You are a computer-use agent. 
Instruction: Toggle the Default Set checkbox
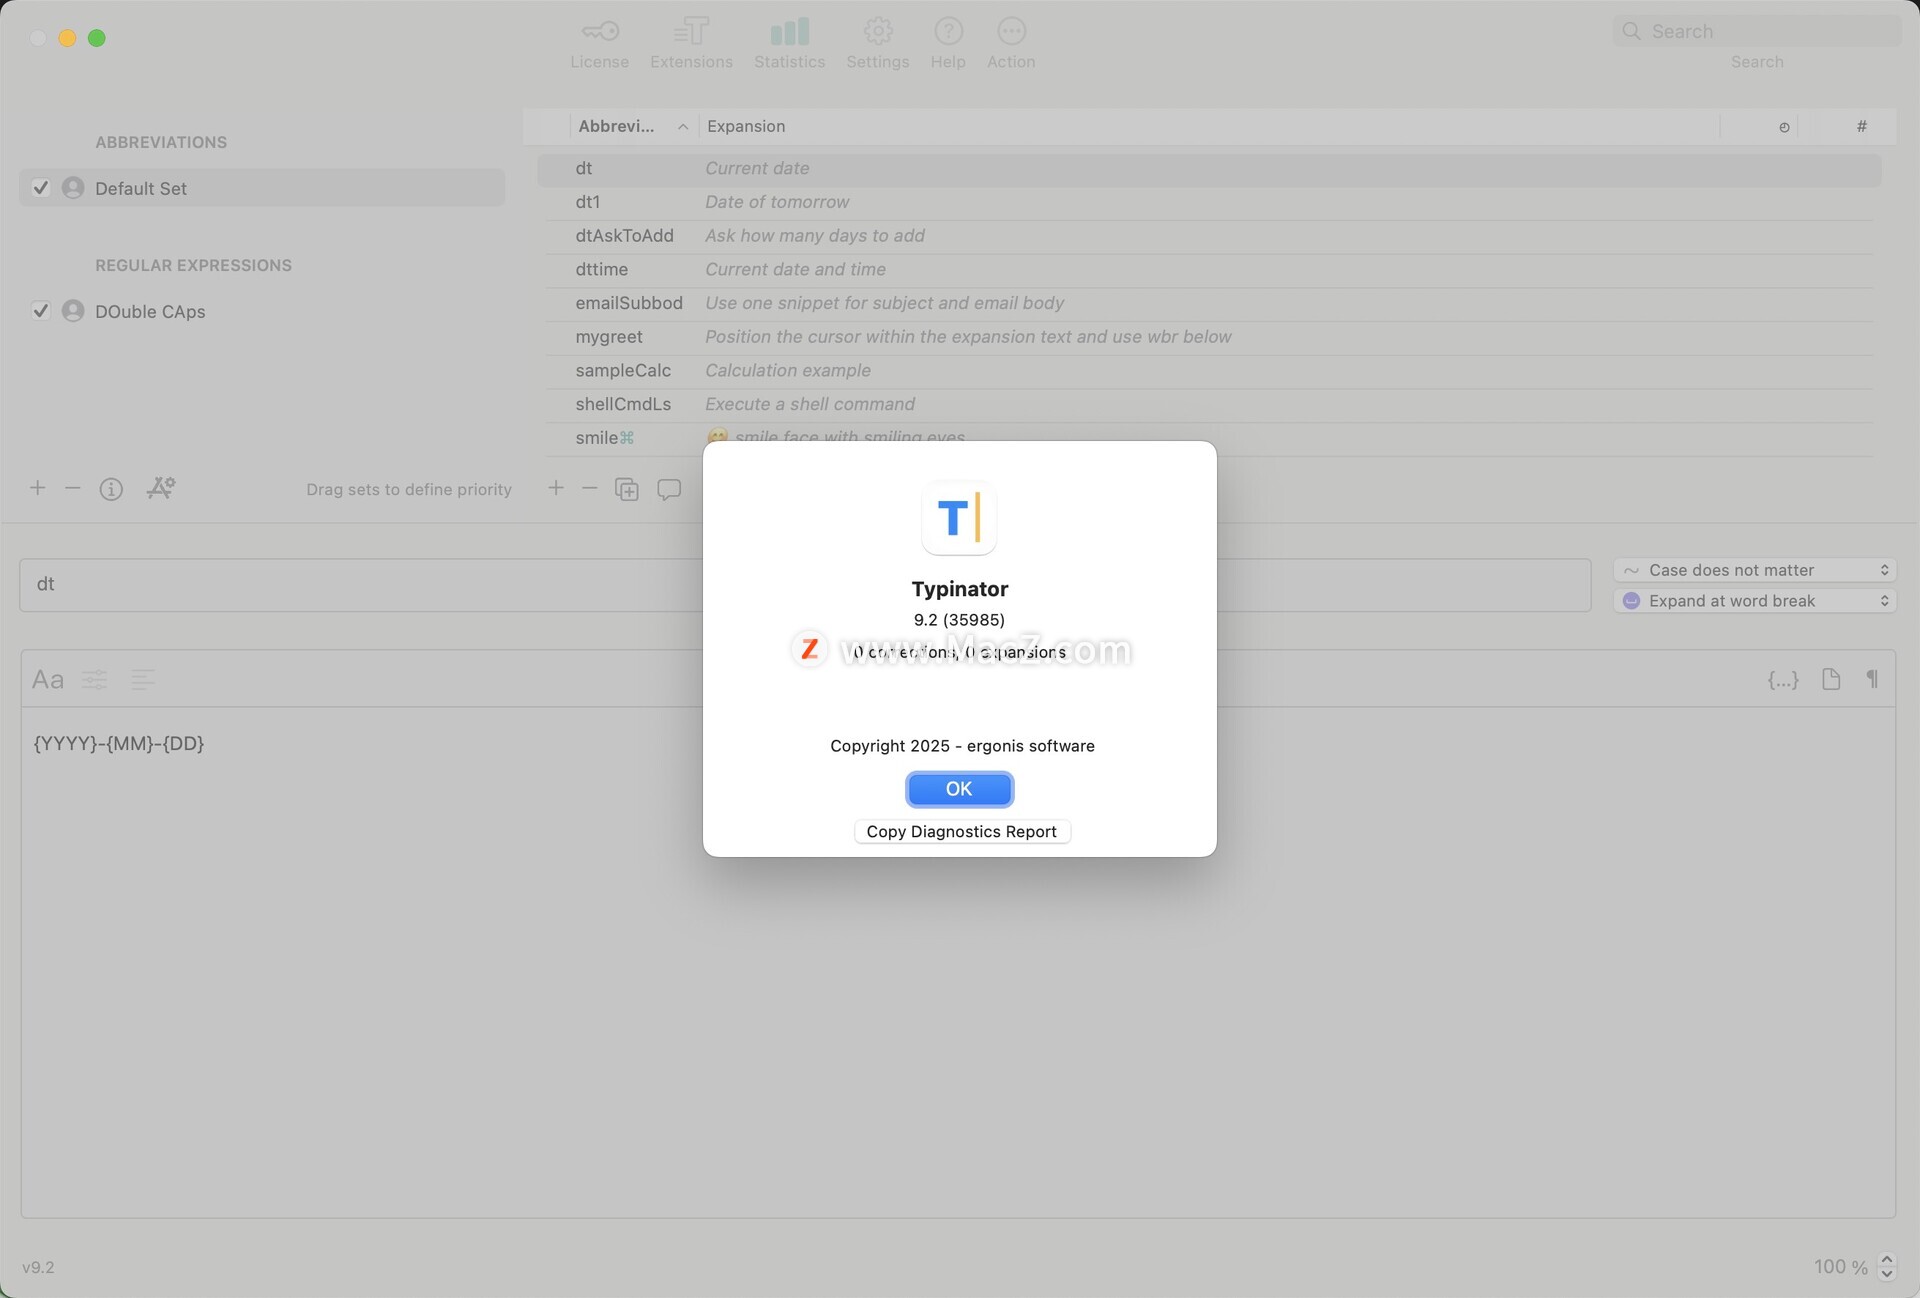[x=41, y=188]
